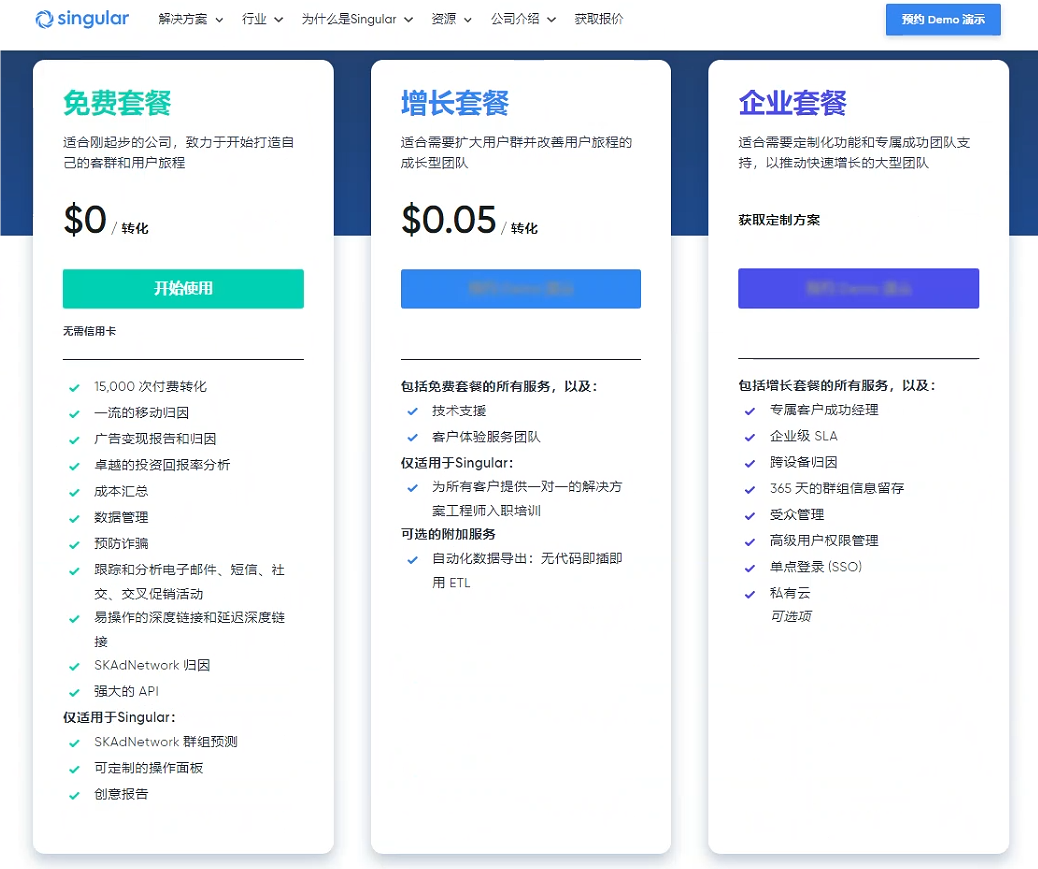Viewport: 1038px width, 869px height.
Task: Click checkmark beside 受众管理
Action: [x=750, y=516]
